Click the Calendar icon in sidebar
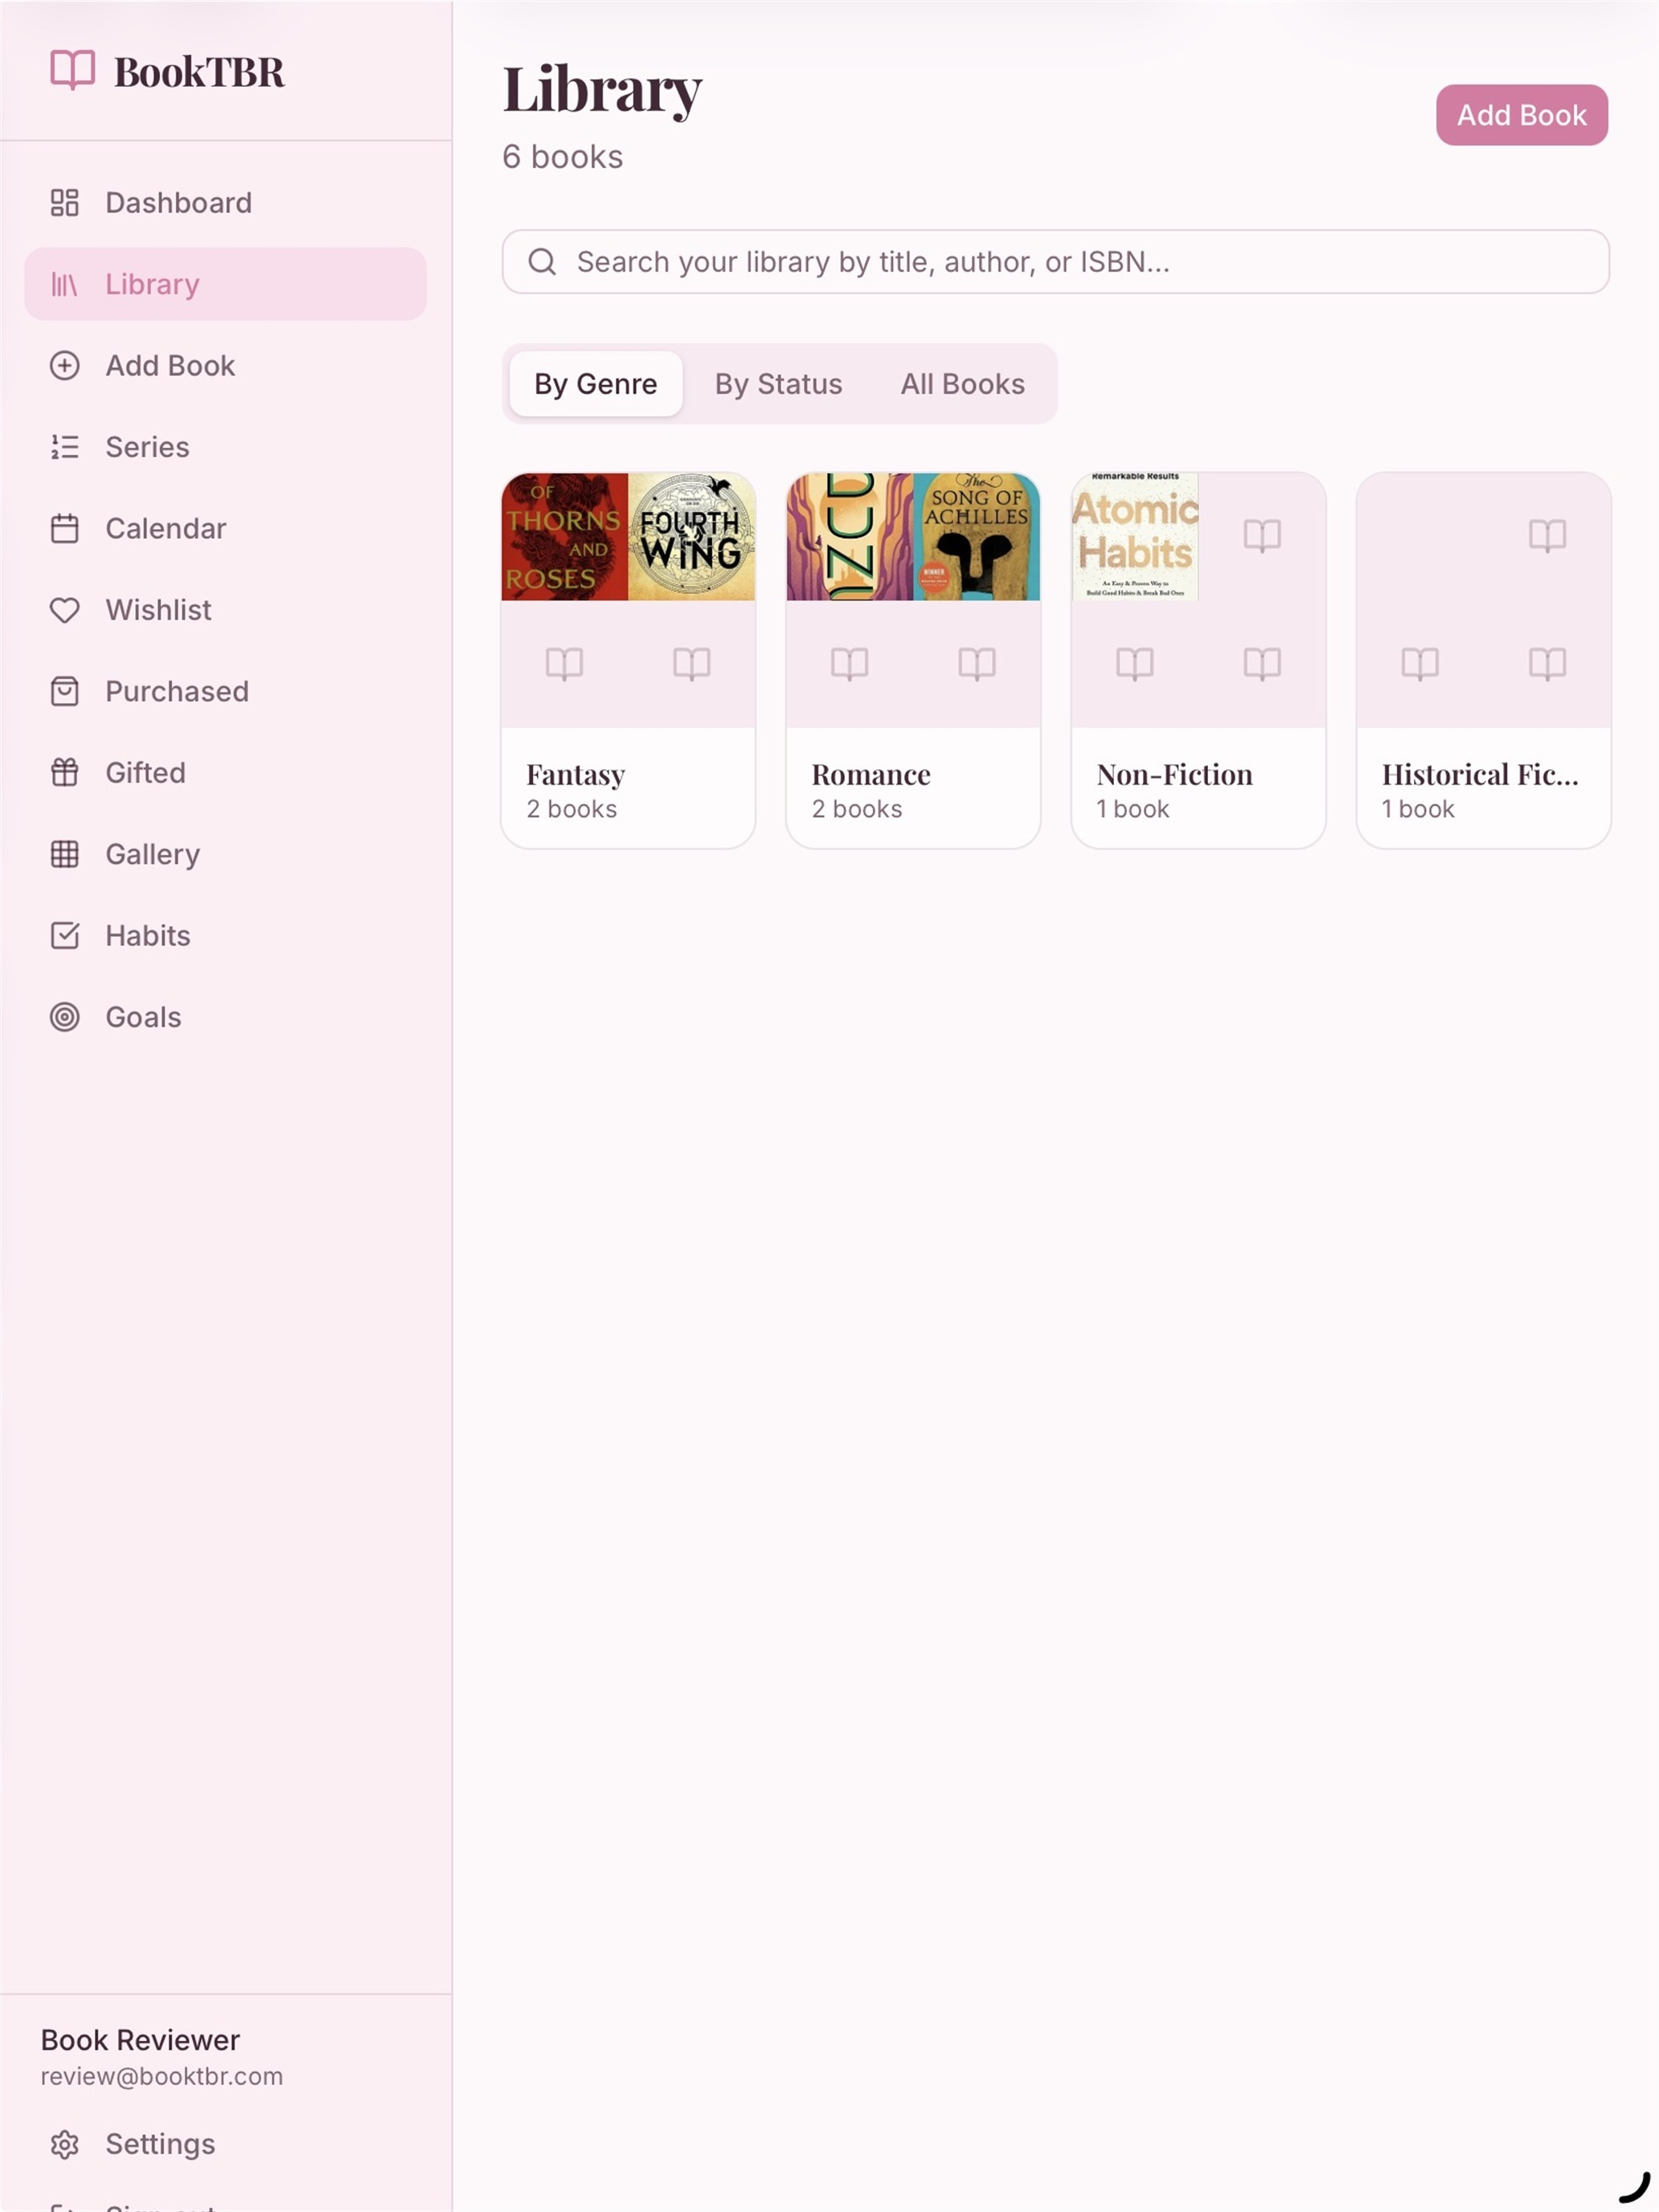Screen dimensions: 1659x2212 click(x=64, y=529)
